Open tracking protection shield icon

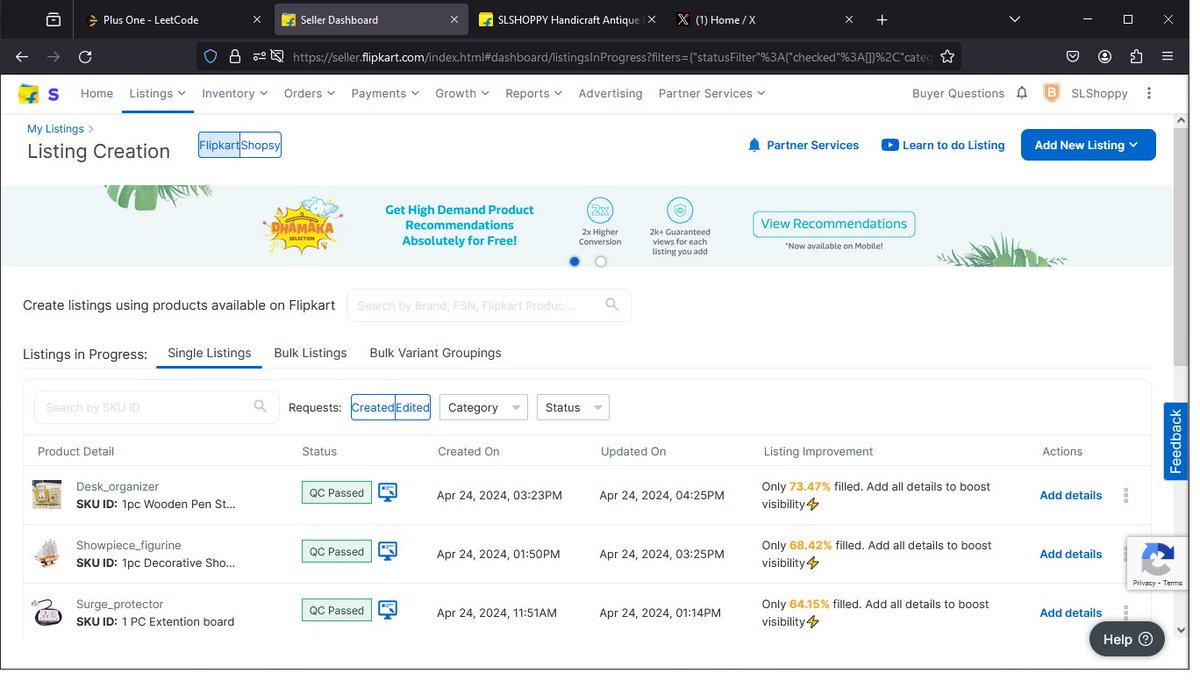[x=210, y=57]
